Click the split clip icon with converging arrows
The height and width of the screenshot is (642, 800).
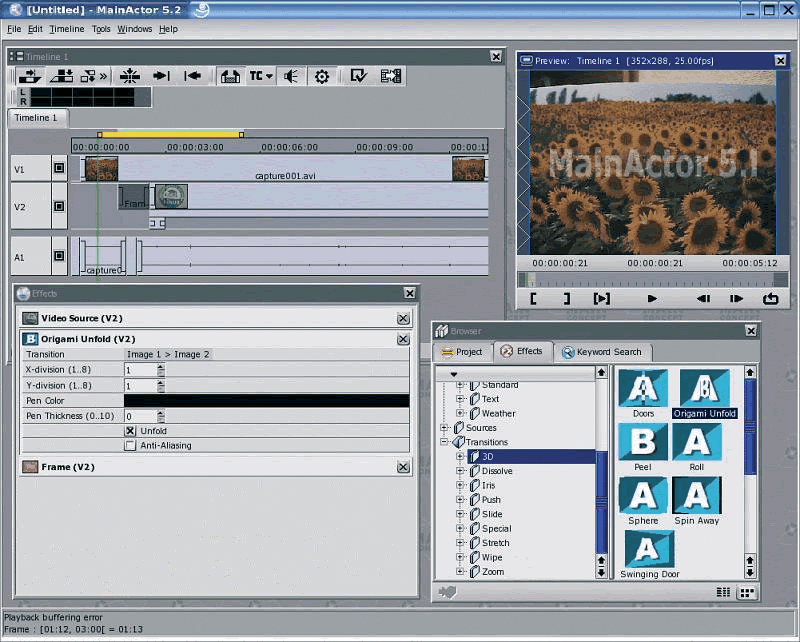tap(130, 77)
